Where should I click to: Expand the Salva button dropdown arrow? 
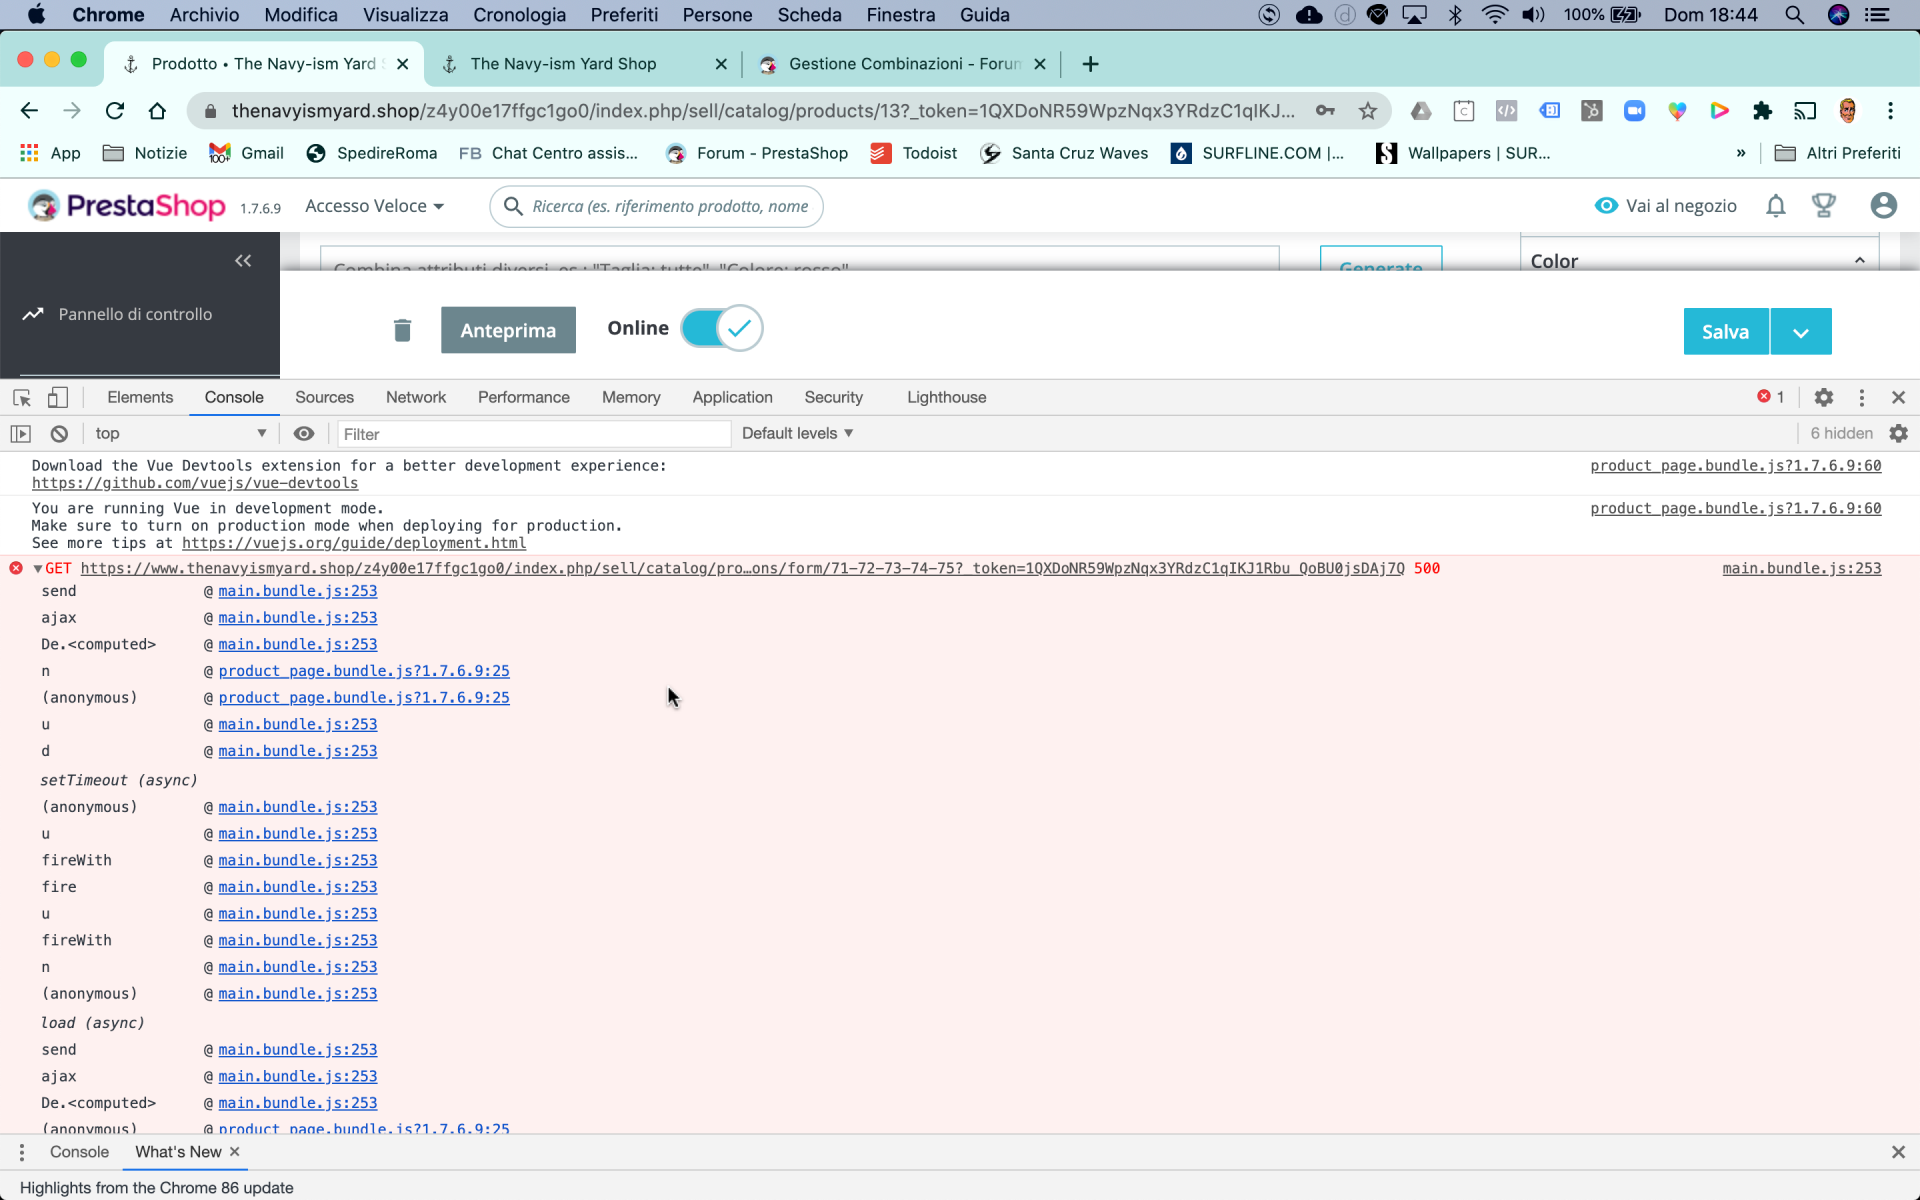[x=1800, y=332]
